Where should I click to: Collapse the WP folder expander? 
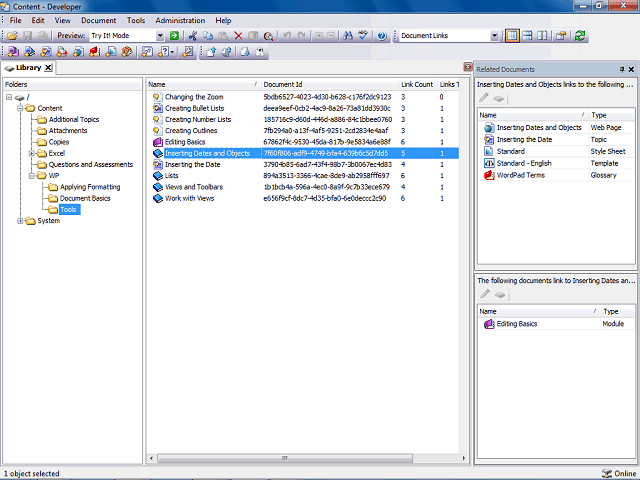point(31,176)
